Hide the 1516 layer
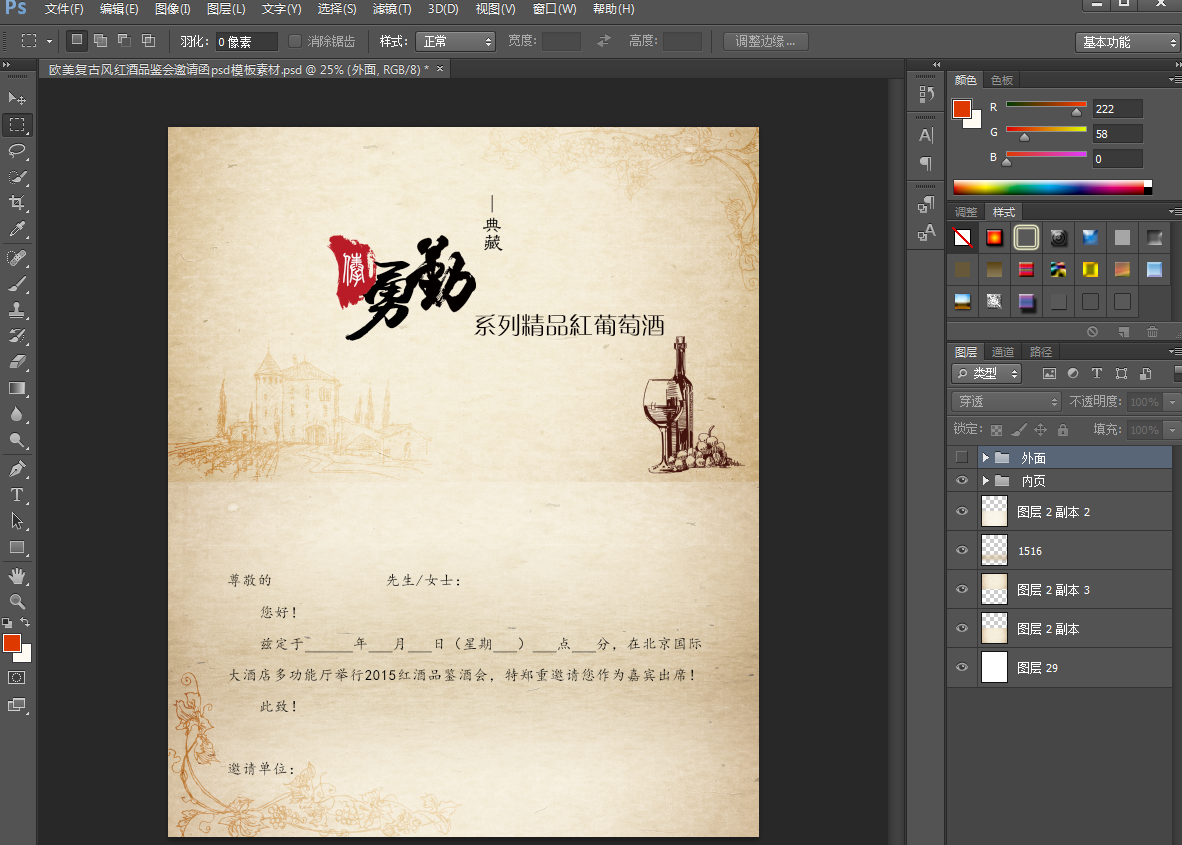 962,550
